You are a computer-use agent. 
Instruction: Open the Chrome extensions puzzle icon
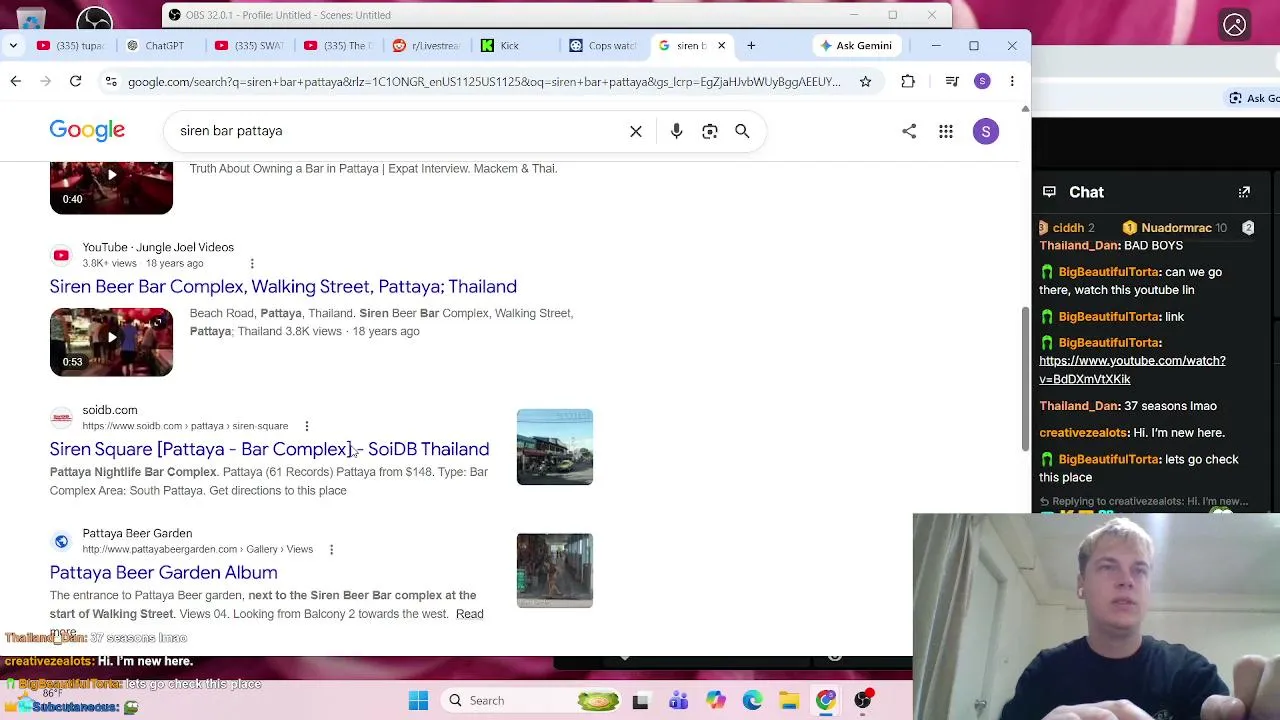click(908, 81)
